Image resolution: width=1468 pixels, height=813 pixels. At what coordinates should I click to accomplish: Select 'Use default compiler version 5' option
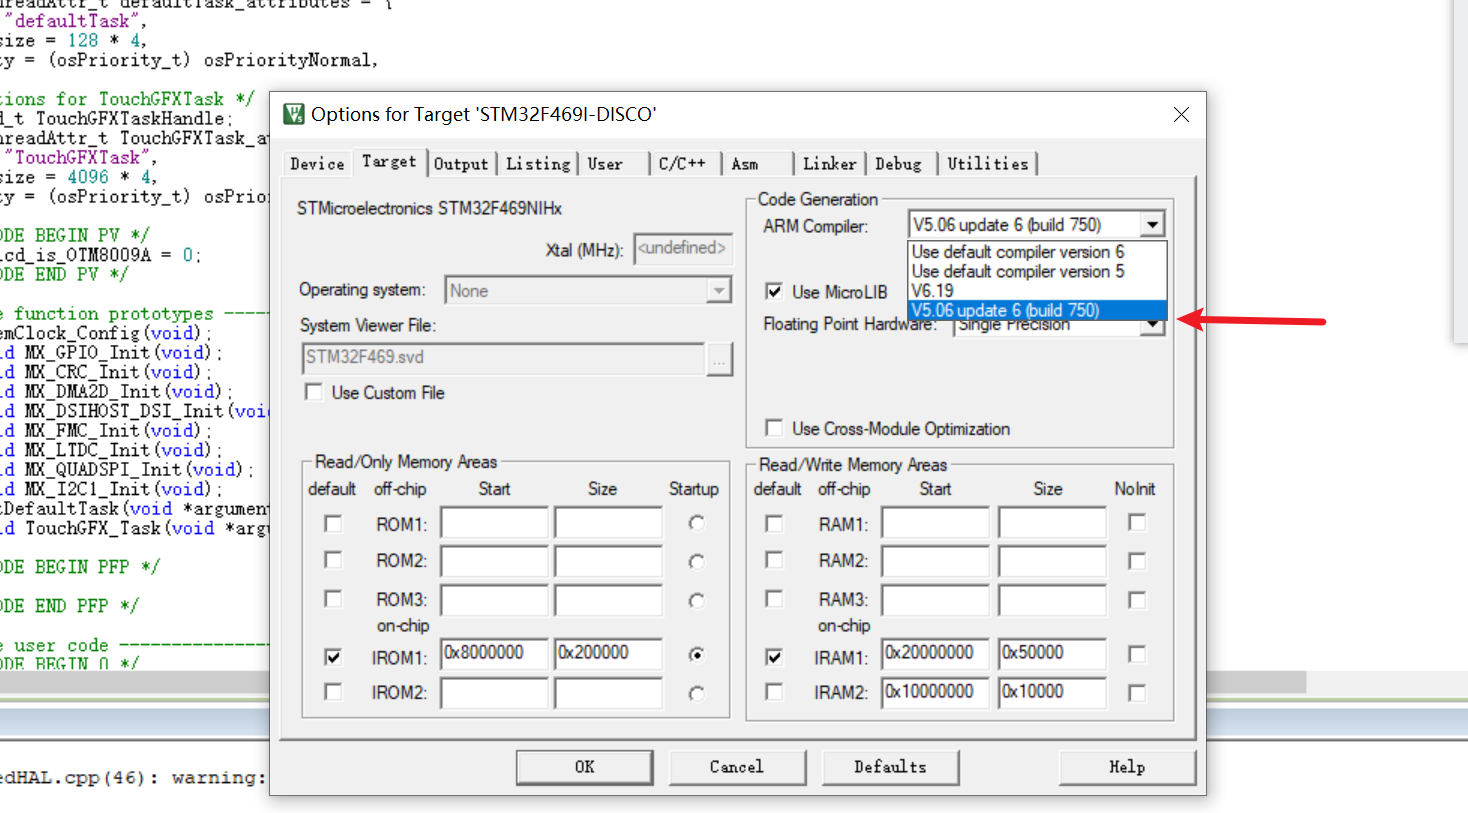click(x=1037, y=271)
